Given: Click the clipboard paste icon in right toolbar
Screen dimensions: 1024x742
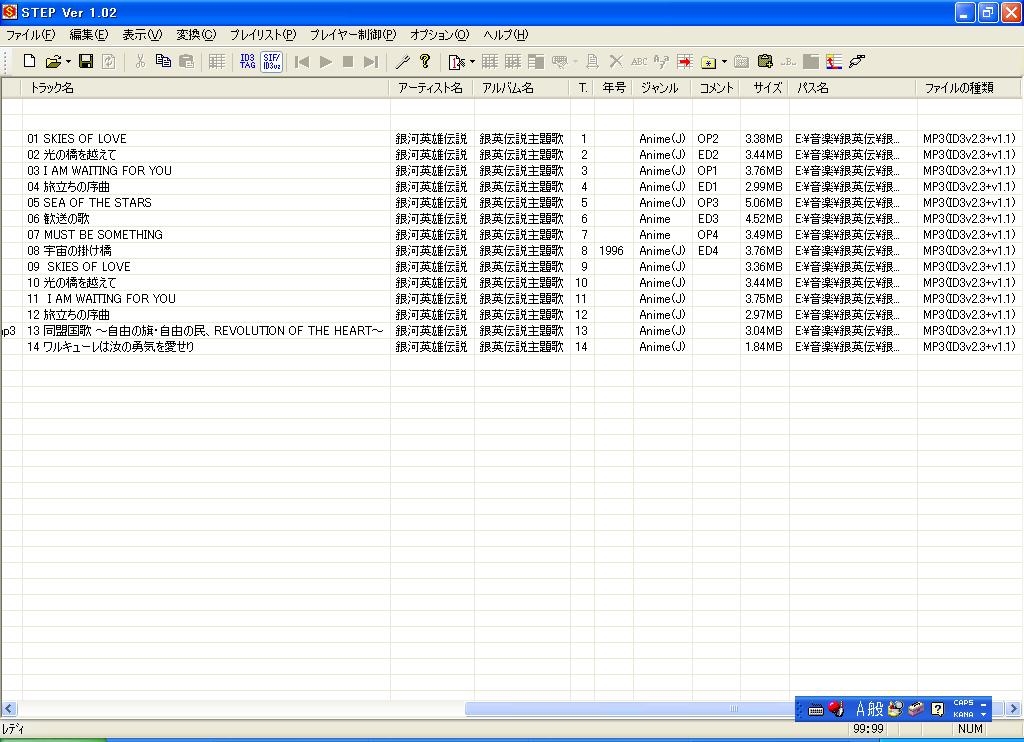Looking at the screenshot, I should pyautogui.click(x=765, y=62).
